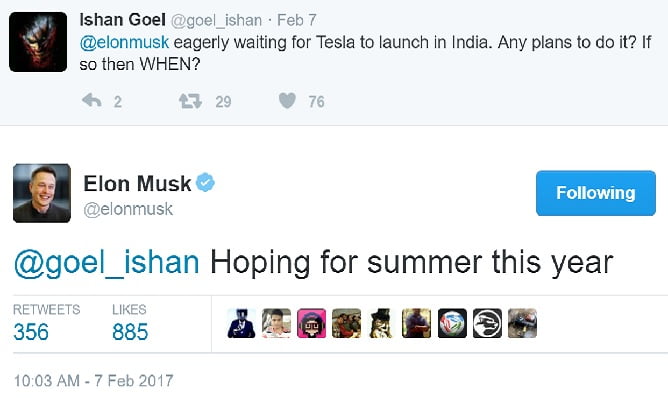
Task: Like Ishan Goel's tweet with the heart
Action: [x=286, y=101]
